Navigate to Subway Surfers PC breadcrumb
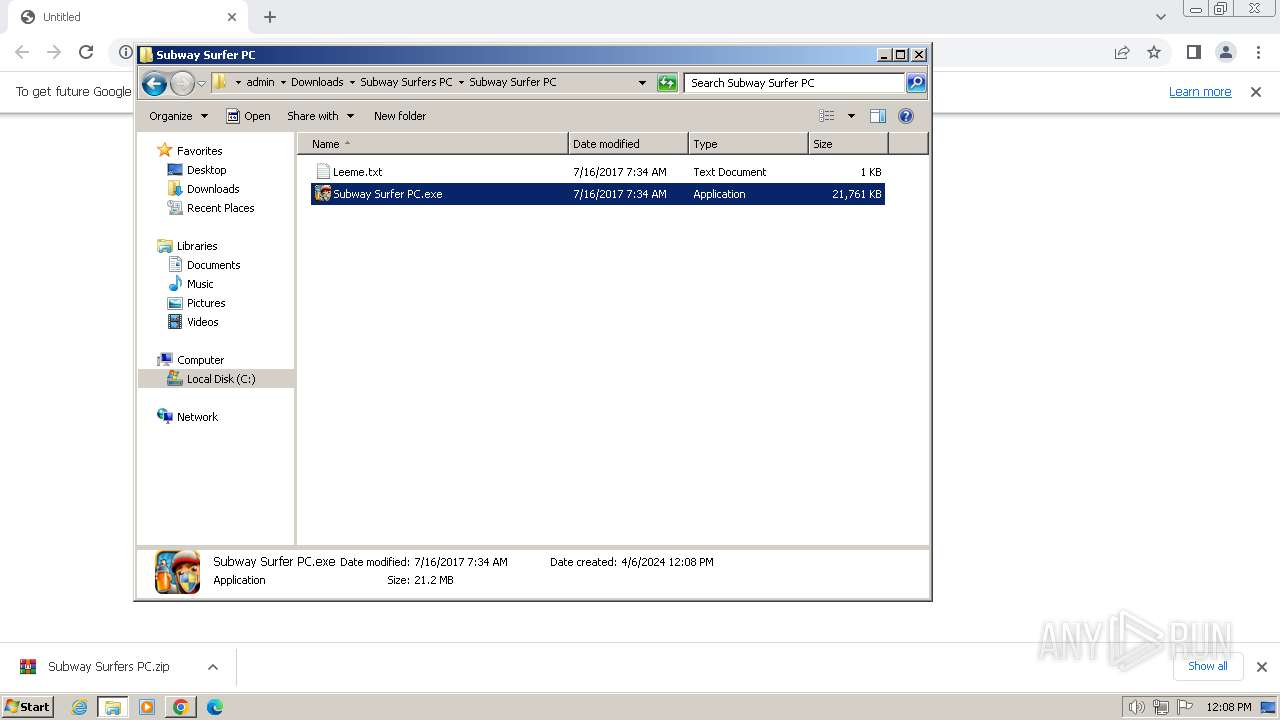This screenshot has width=1280, height=720. pyautogui.click(x=406, y=83)
